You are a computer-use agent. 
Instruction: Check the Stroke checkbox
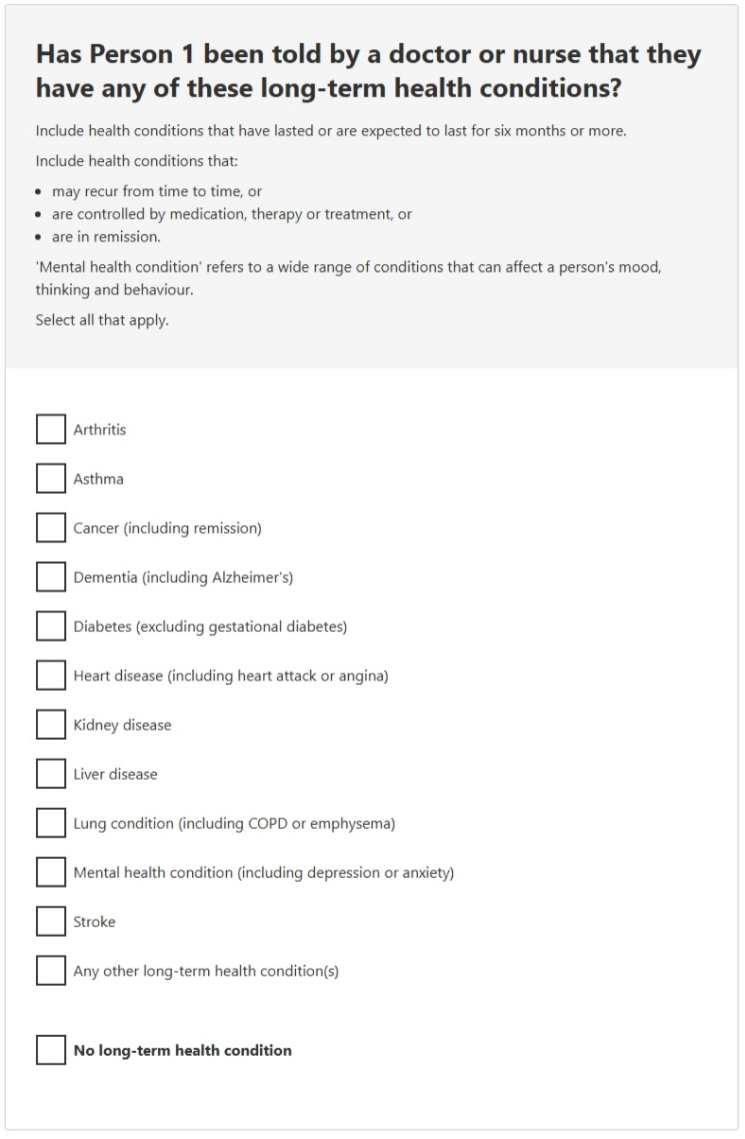point(49,920)
